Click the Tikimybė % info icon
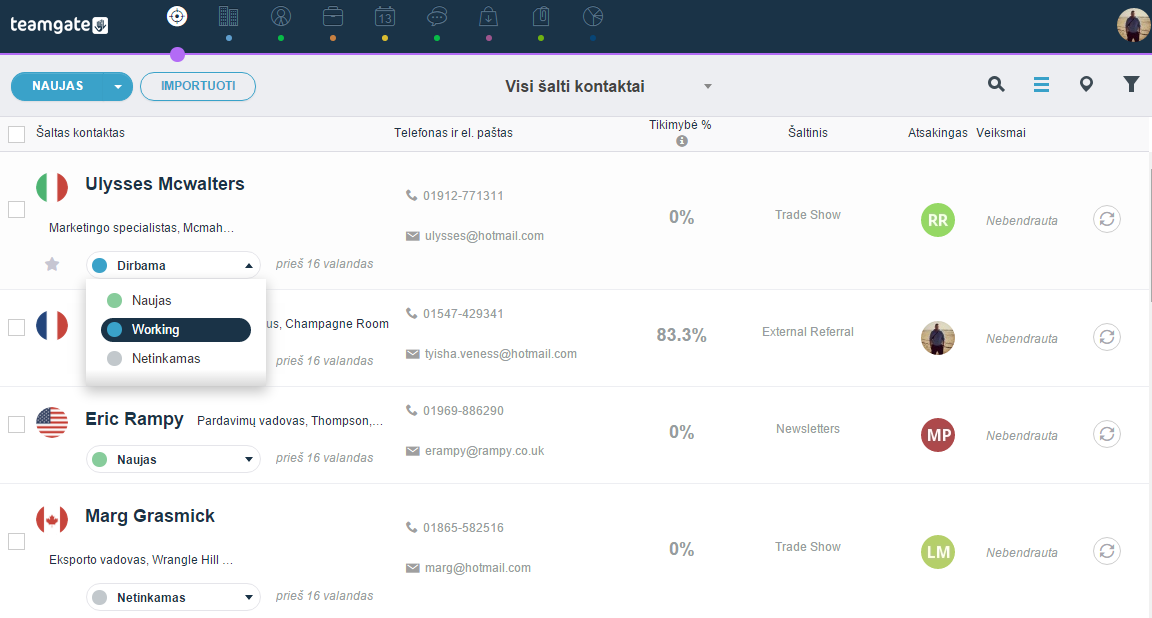The height and width of the screenshot is (618, 1152). click(682, 141)
